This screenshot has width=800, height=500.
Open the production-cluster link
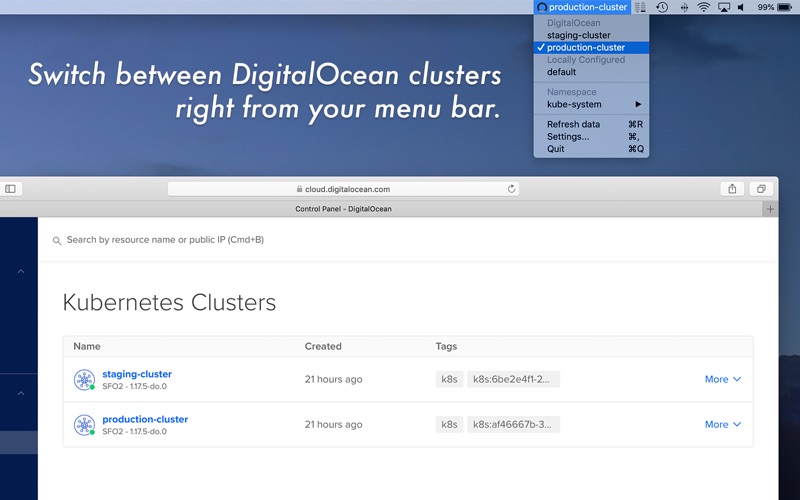145,419
